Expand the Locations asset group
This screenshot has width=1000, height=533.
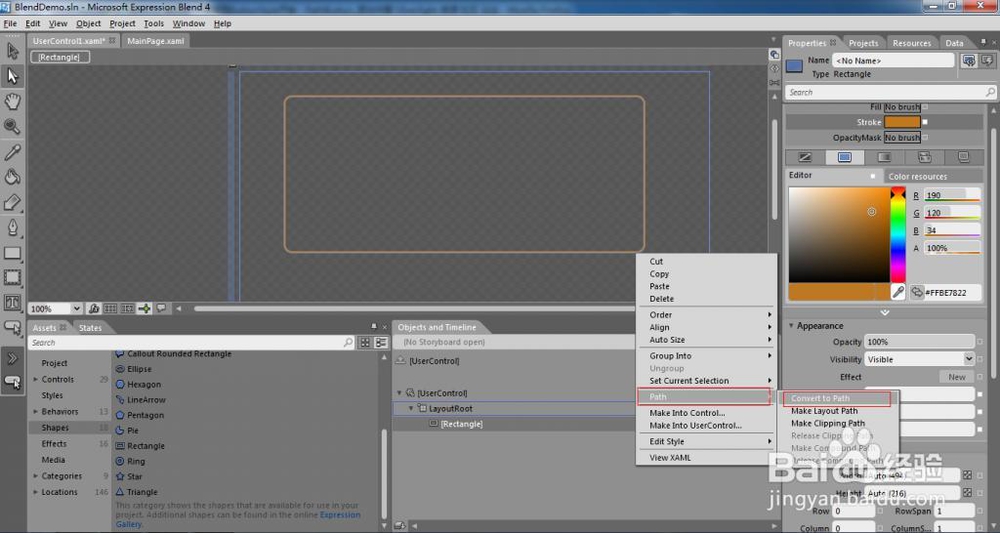[36, 492]
